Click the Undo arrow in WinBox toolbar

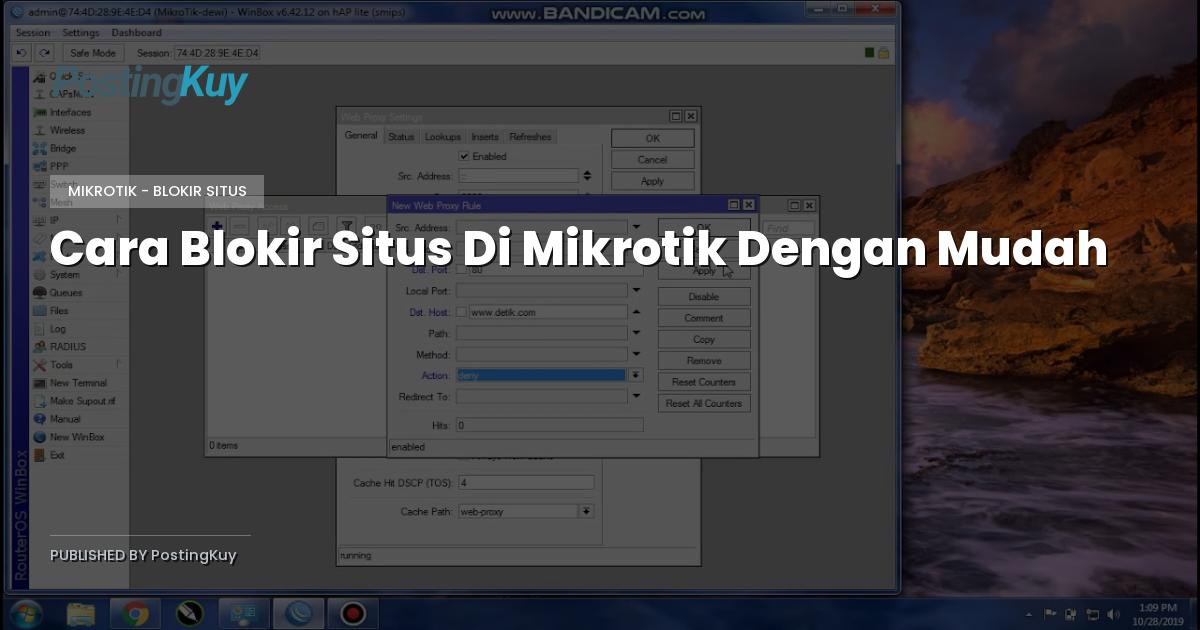(24, 52)
